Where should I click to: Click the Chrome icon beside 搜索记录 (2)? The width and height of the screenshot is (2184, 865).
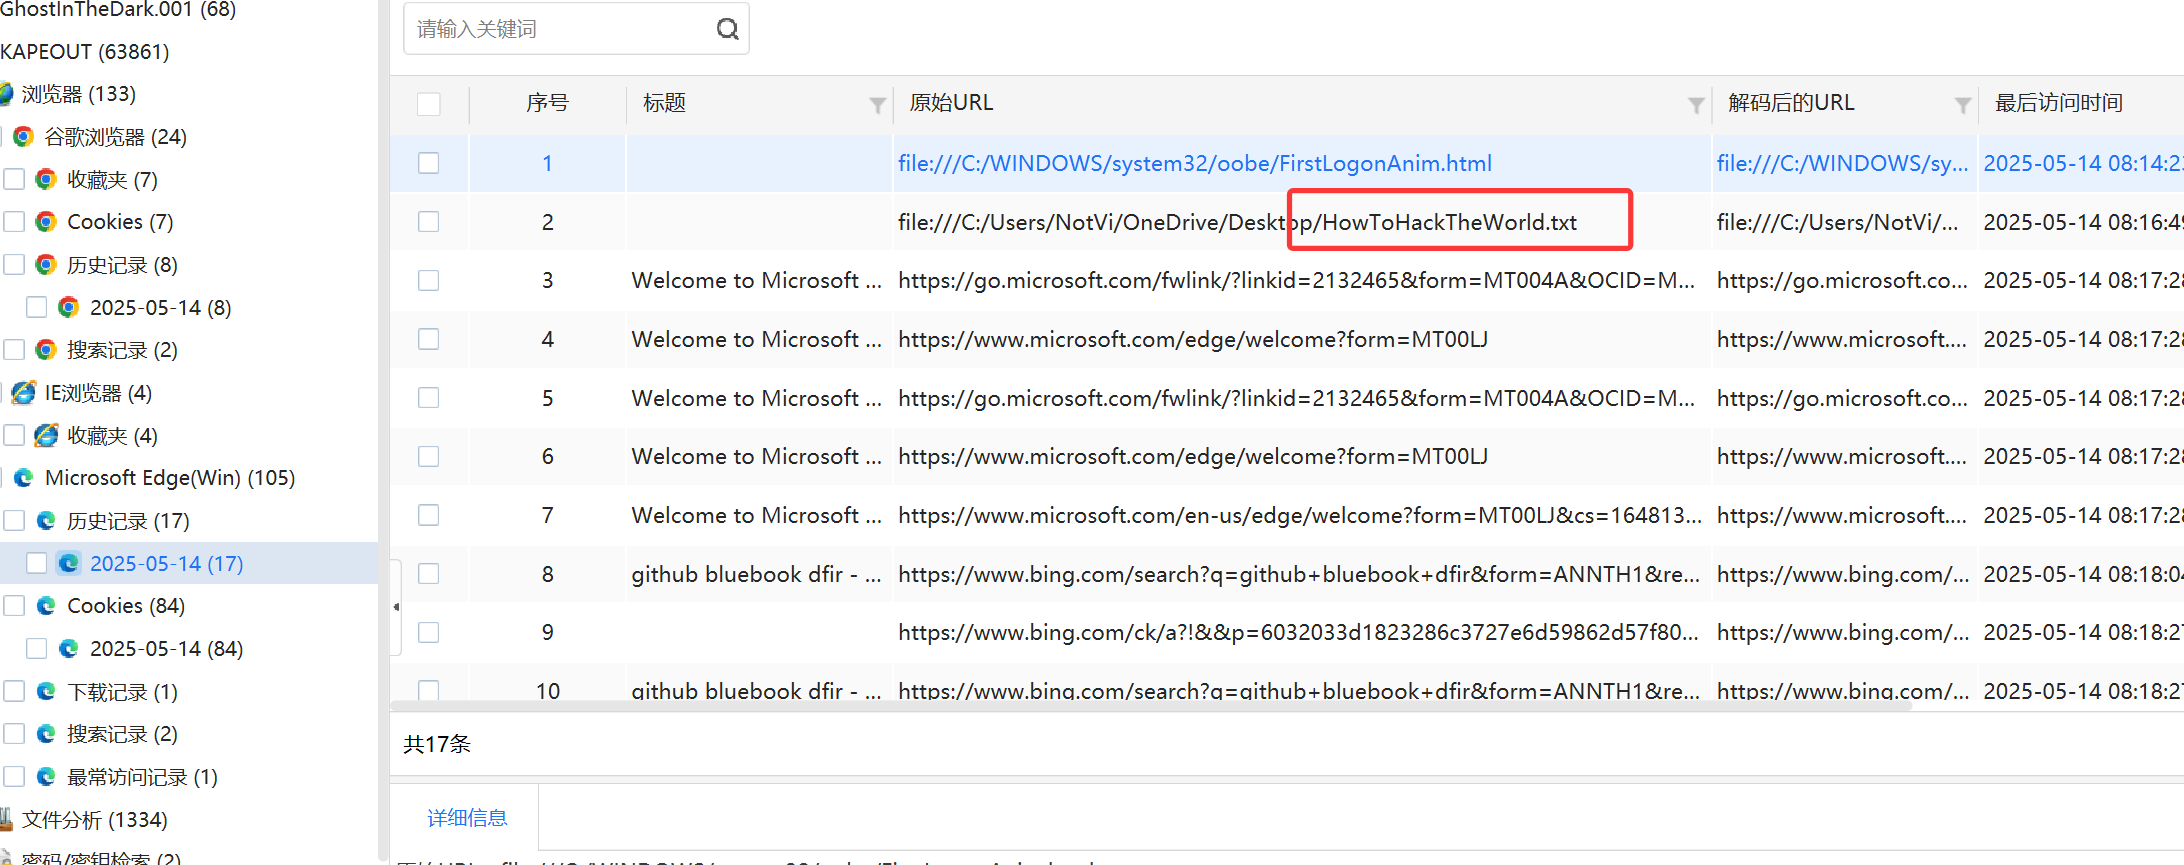(45, 349)
